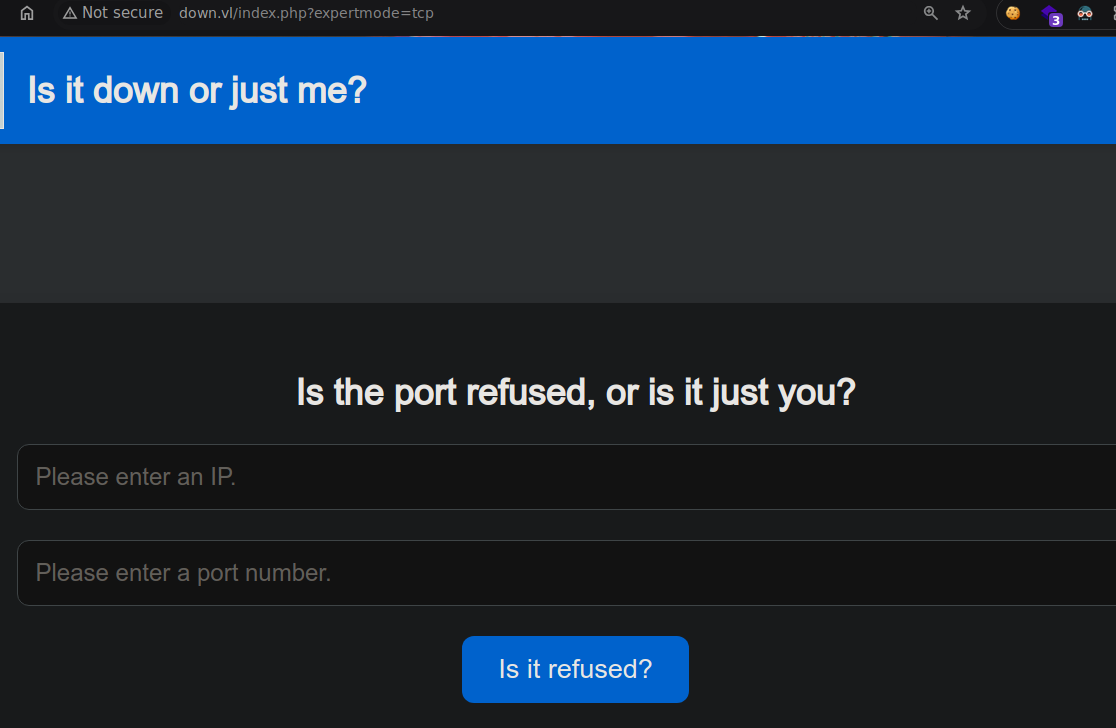Click the 'Is it down or just me?' header
Viewport: 1116px width, 728px height.
[197, 91]
